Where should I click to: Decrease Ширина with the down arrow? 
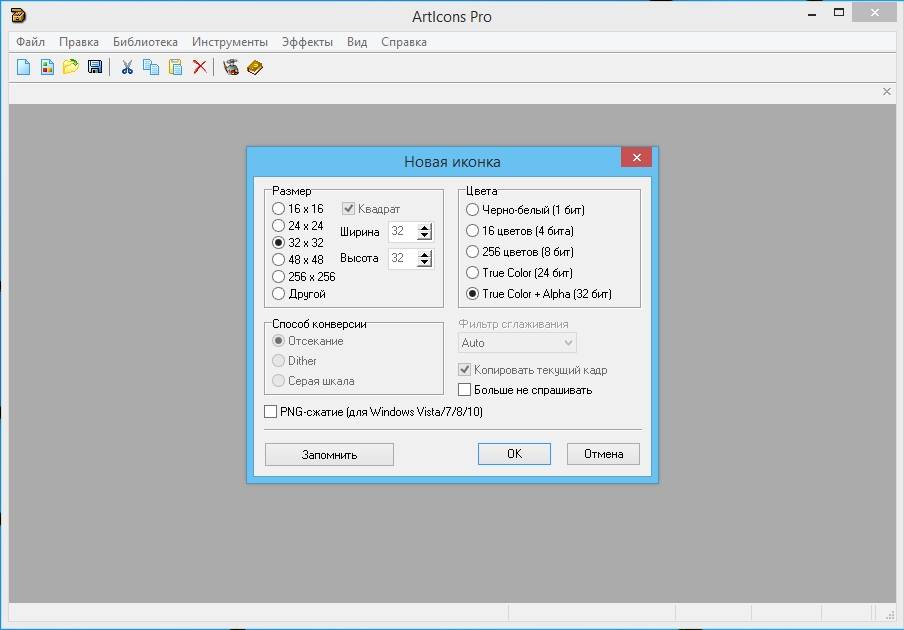click(425, 236)
